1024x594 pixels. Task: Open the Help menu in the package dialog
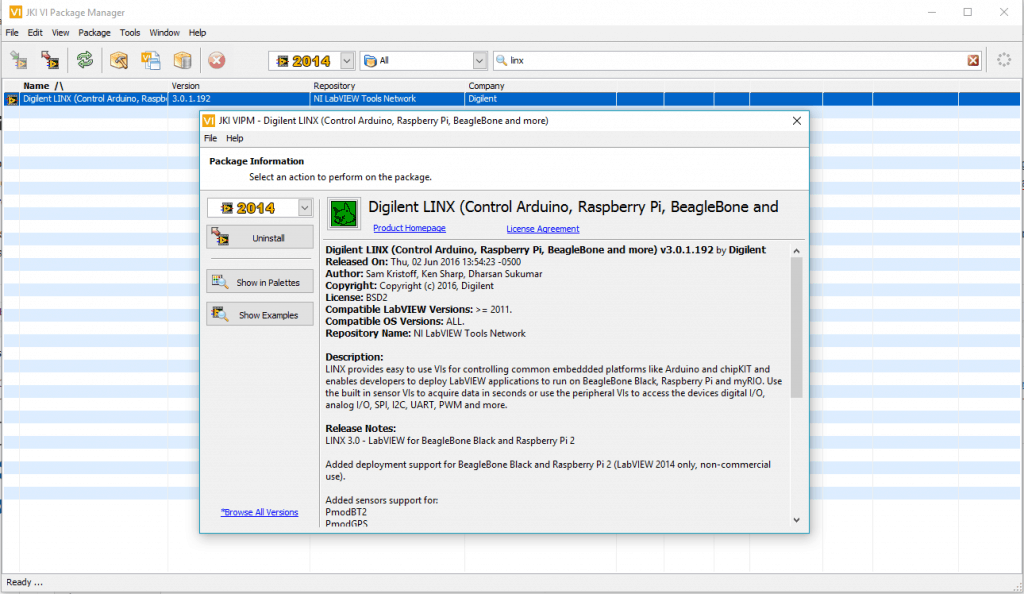coord(234,138)
